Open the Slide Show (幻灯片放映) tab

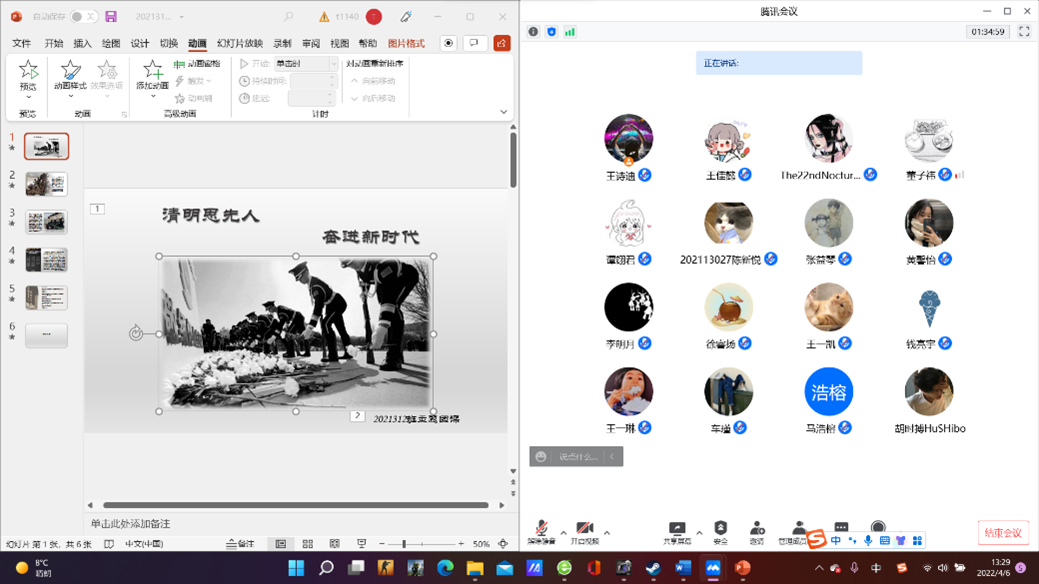click(x=239, y=44)
